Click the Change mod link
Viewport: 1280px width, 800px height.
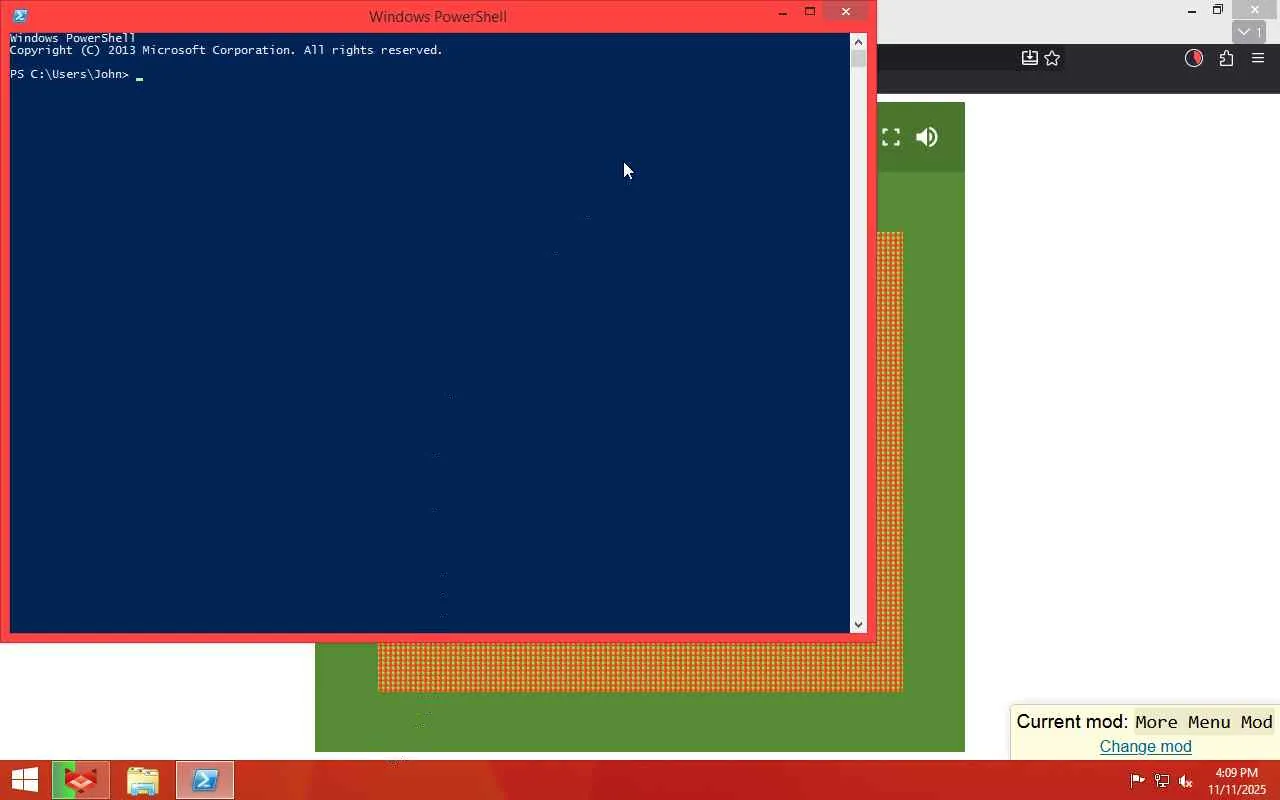tap(1145, 746)
